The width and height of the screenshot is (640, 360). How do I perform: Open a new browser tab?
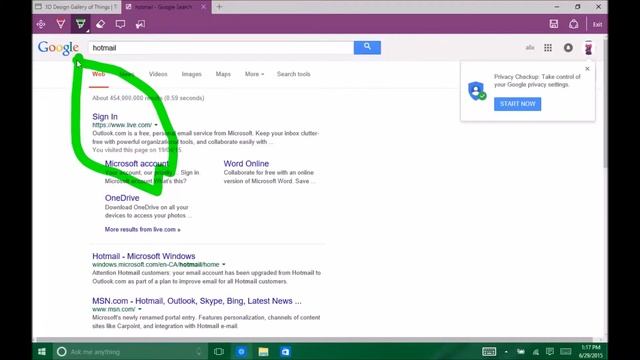click(x=220, y=7)
